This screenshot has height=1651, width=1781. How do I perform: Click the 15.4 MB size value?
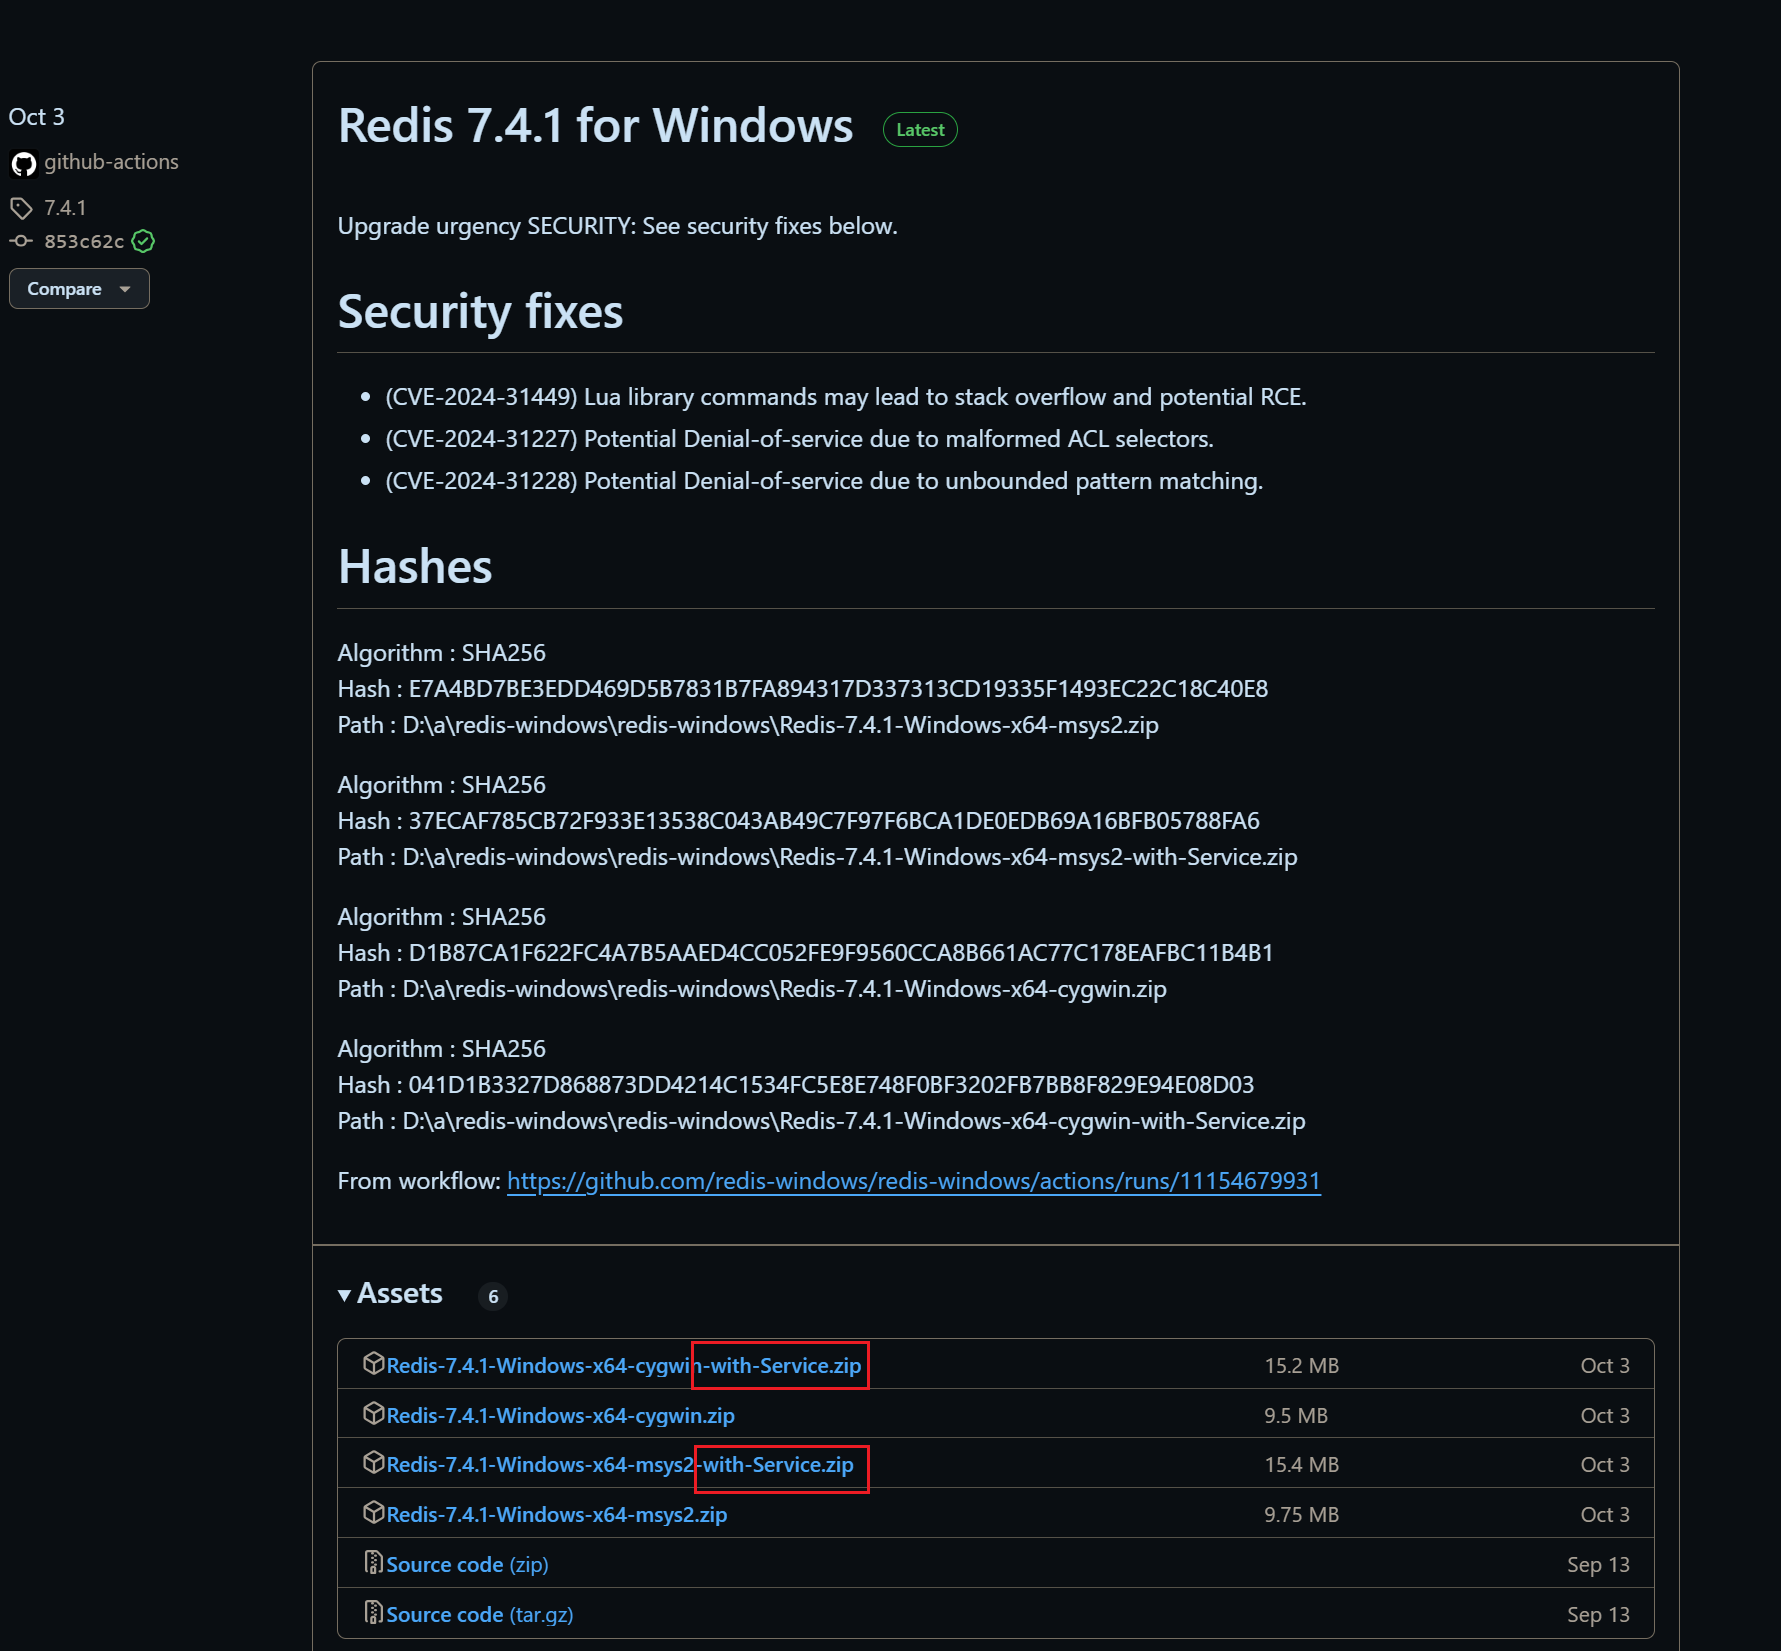1301,1465
